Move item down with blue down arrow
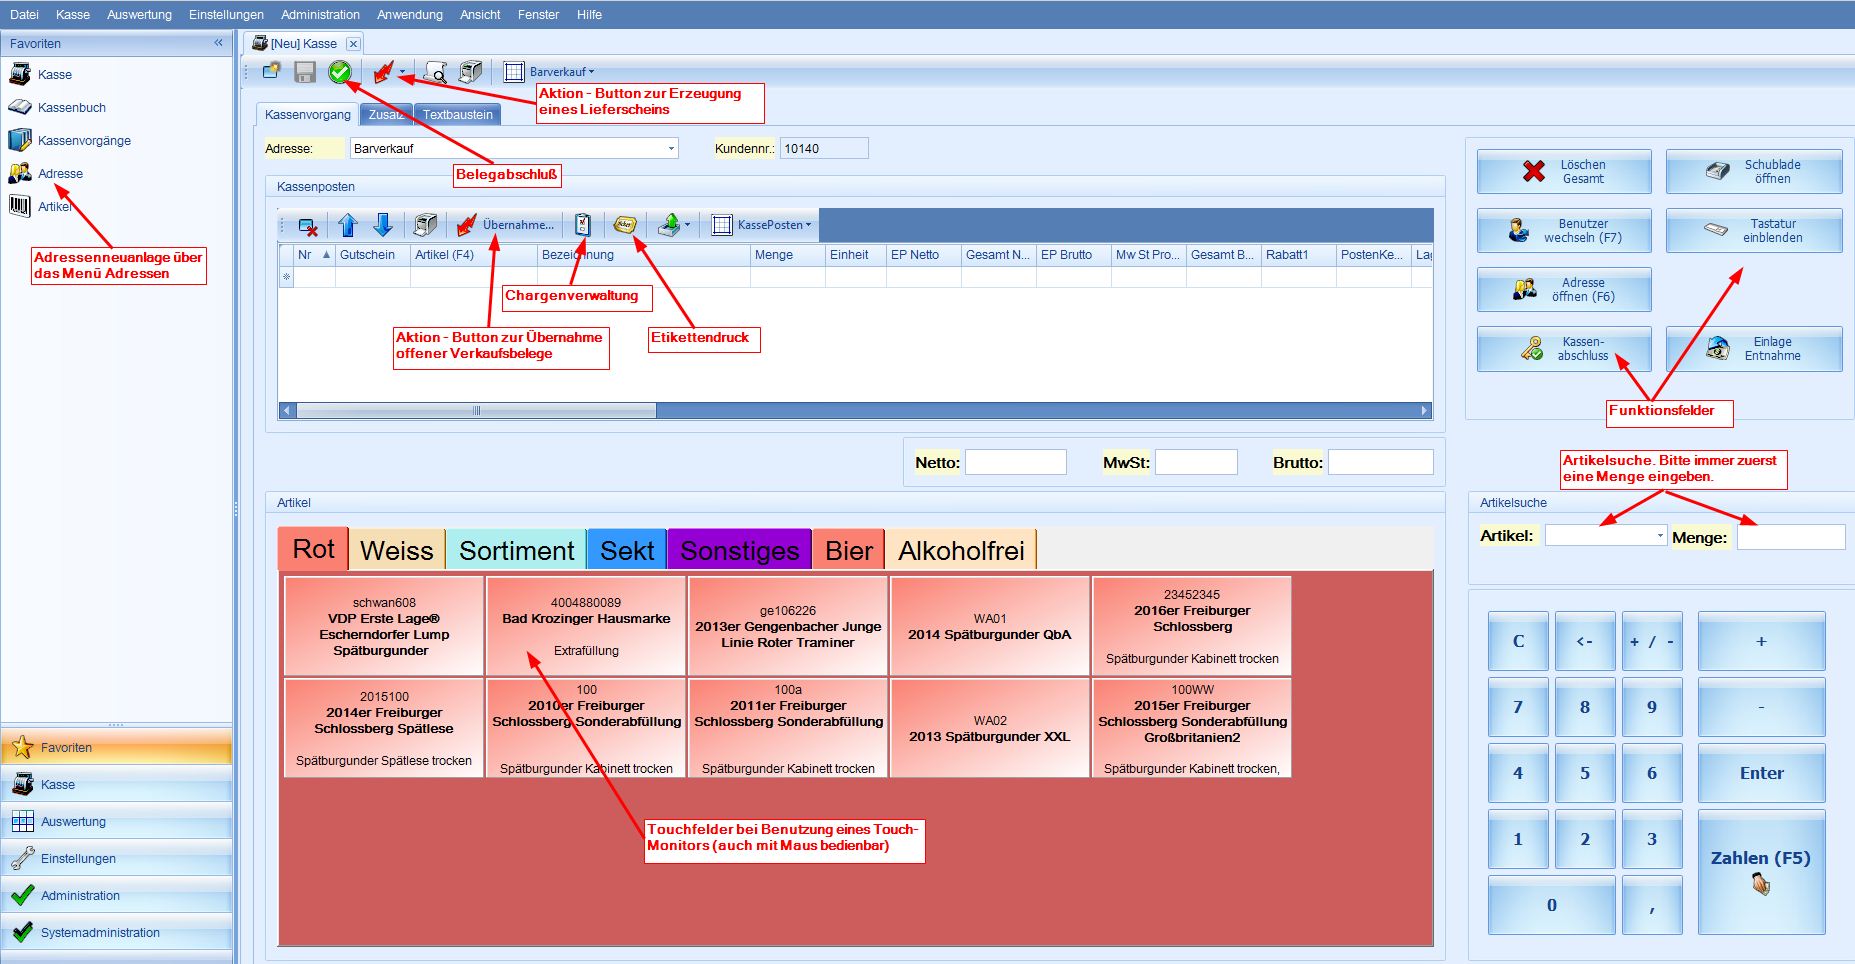Image resolution: width=1855 pixels, height=964 pixels. click(x=382, y=225)
